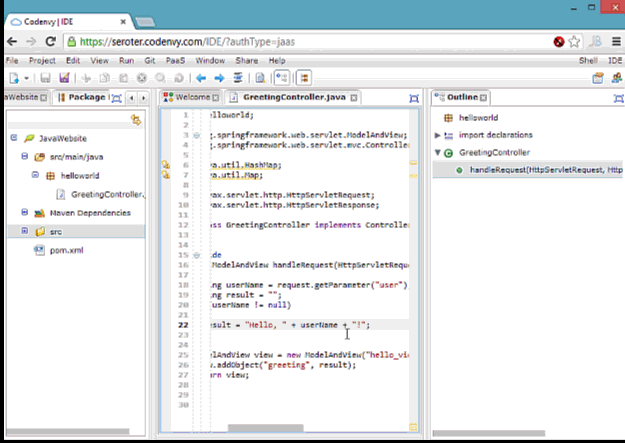
Task: Toggle the Package Explorer toolbar button
Action: tap(304, 78)
